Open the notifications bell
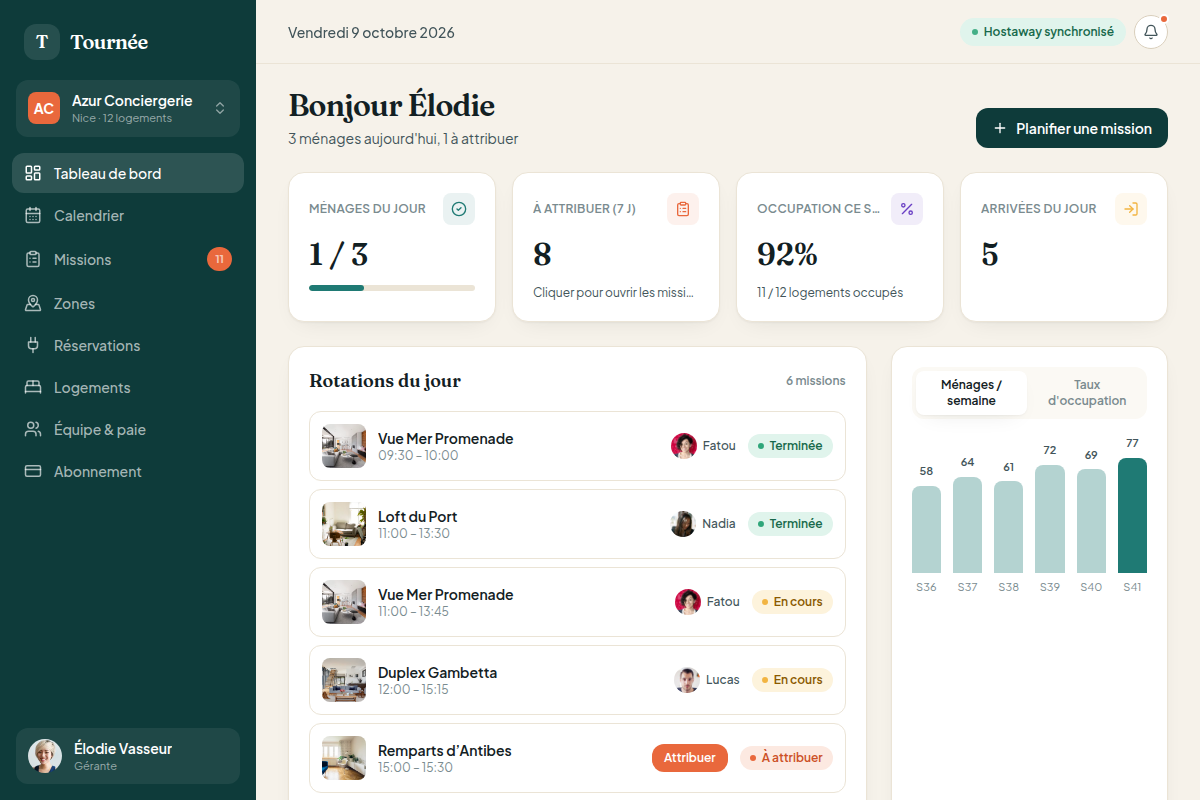The height and width of the screenshot is (800, 1200). pos(1151,32)
